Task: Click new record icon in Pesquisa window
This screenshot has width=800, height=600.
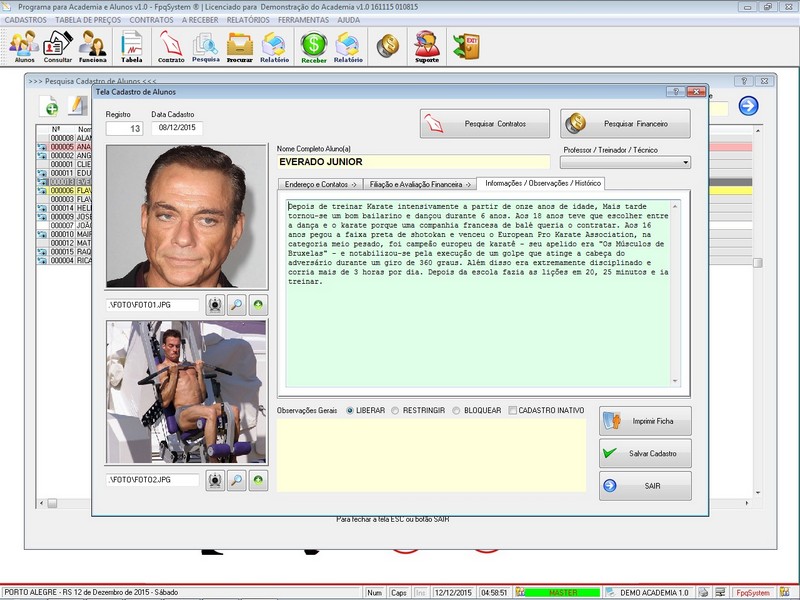Action: point(49,106)
